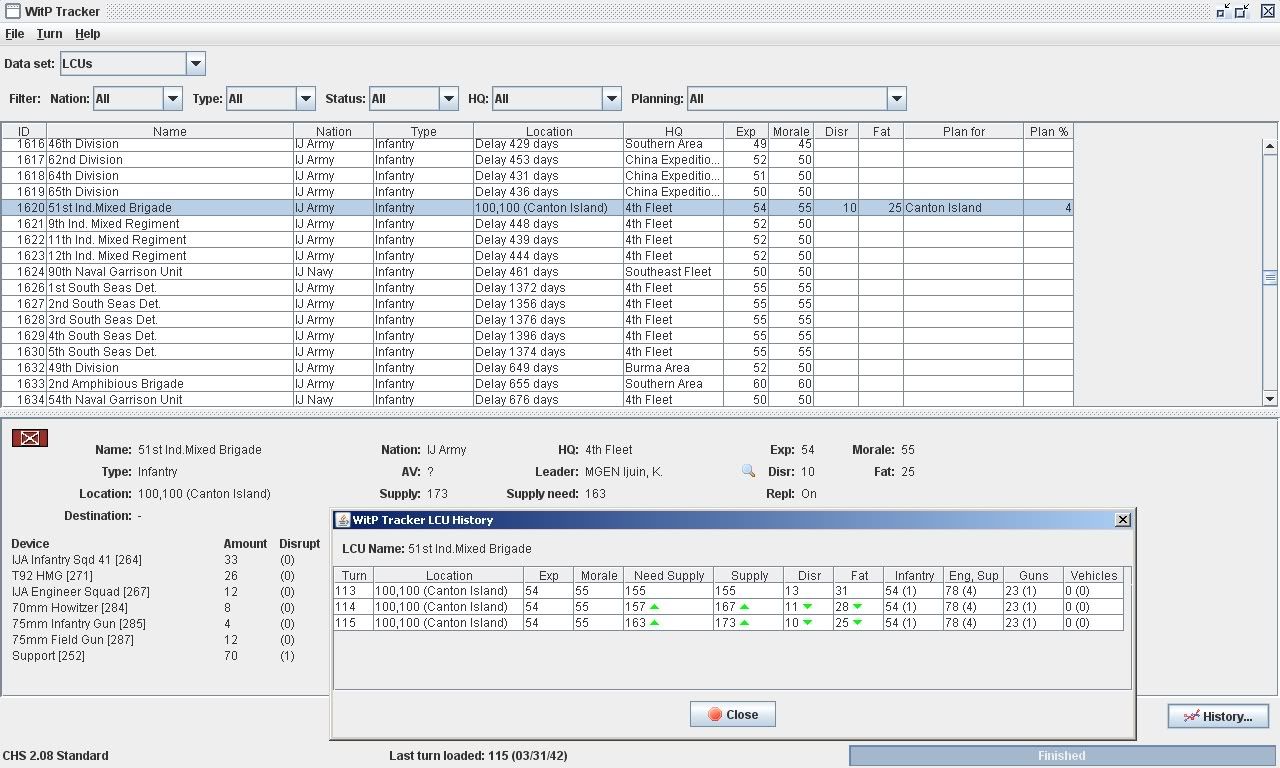Click the 75mm Field Gun device entry

[73, 640]
